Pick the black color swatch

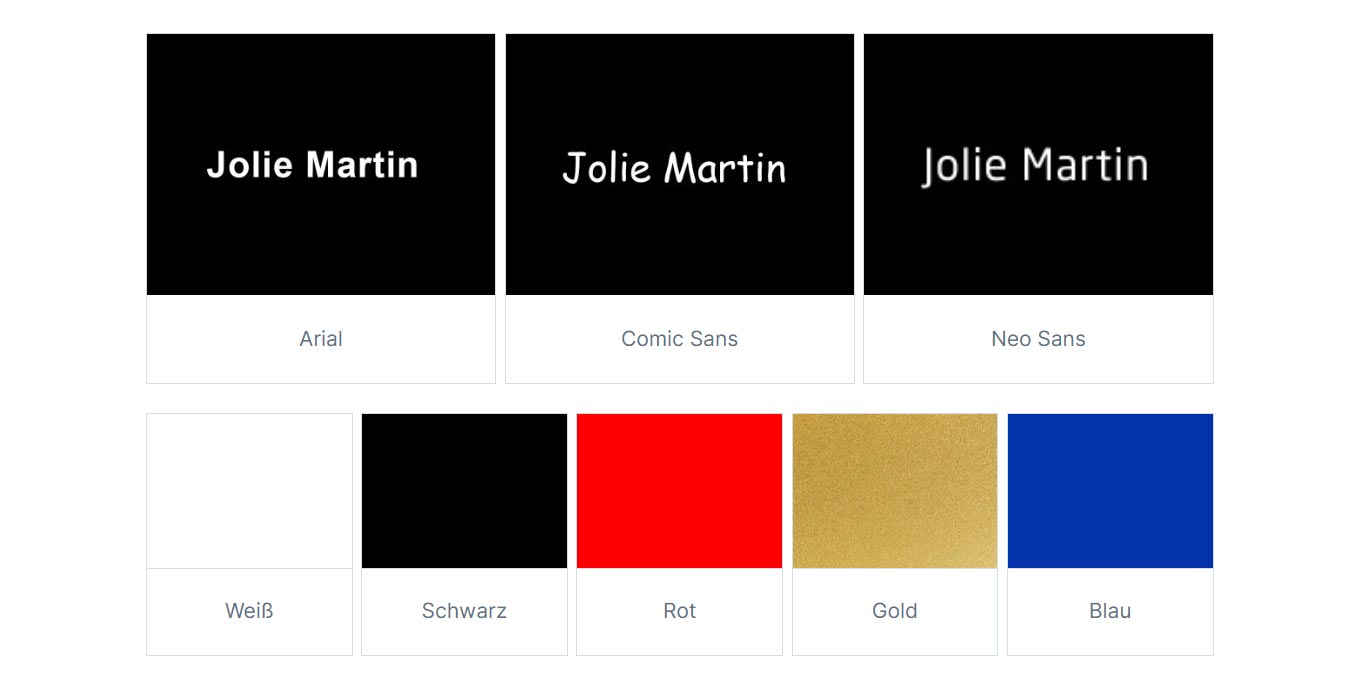464,491
